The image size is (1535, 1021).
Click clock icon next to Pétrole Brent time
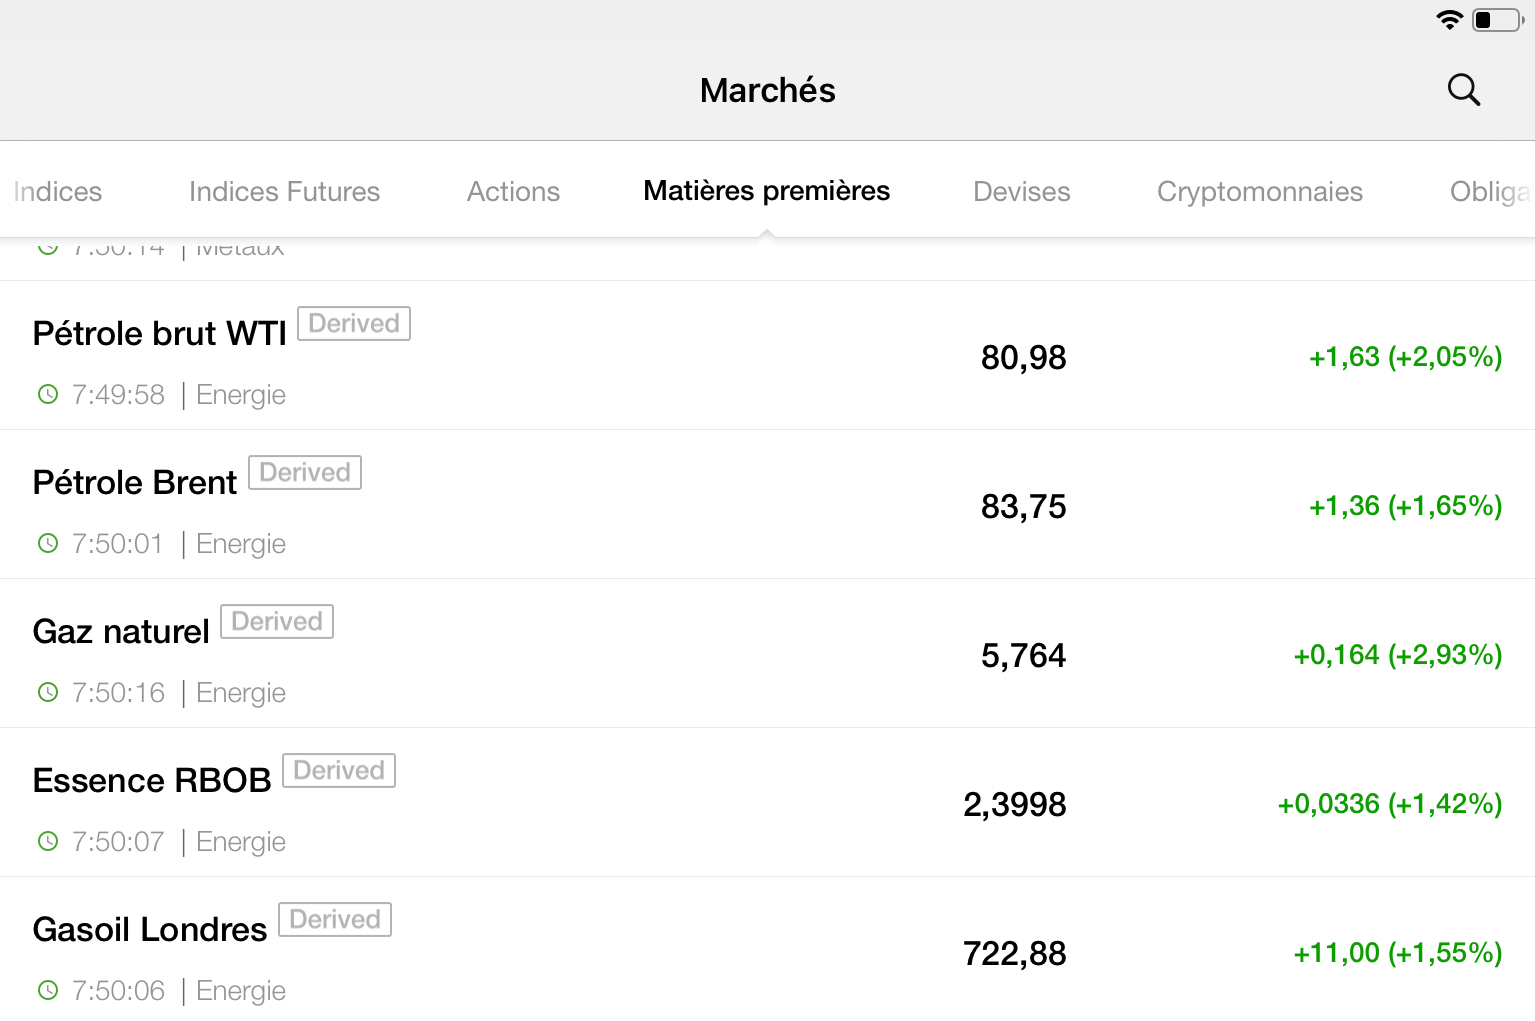[x=48, y=544]
